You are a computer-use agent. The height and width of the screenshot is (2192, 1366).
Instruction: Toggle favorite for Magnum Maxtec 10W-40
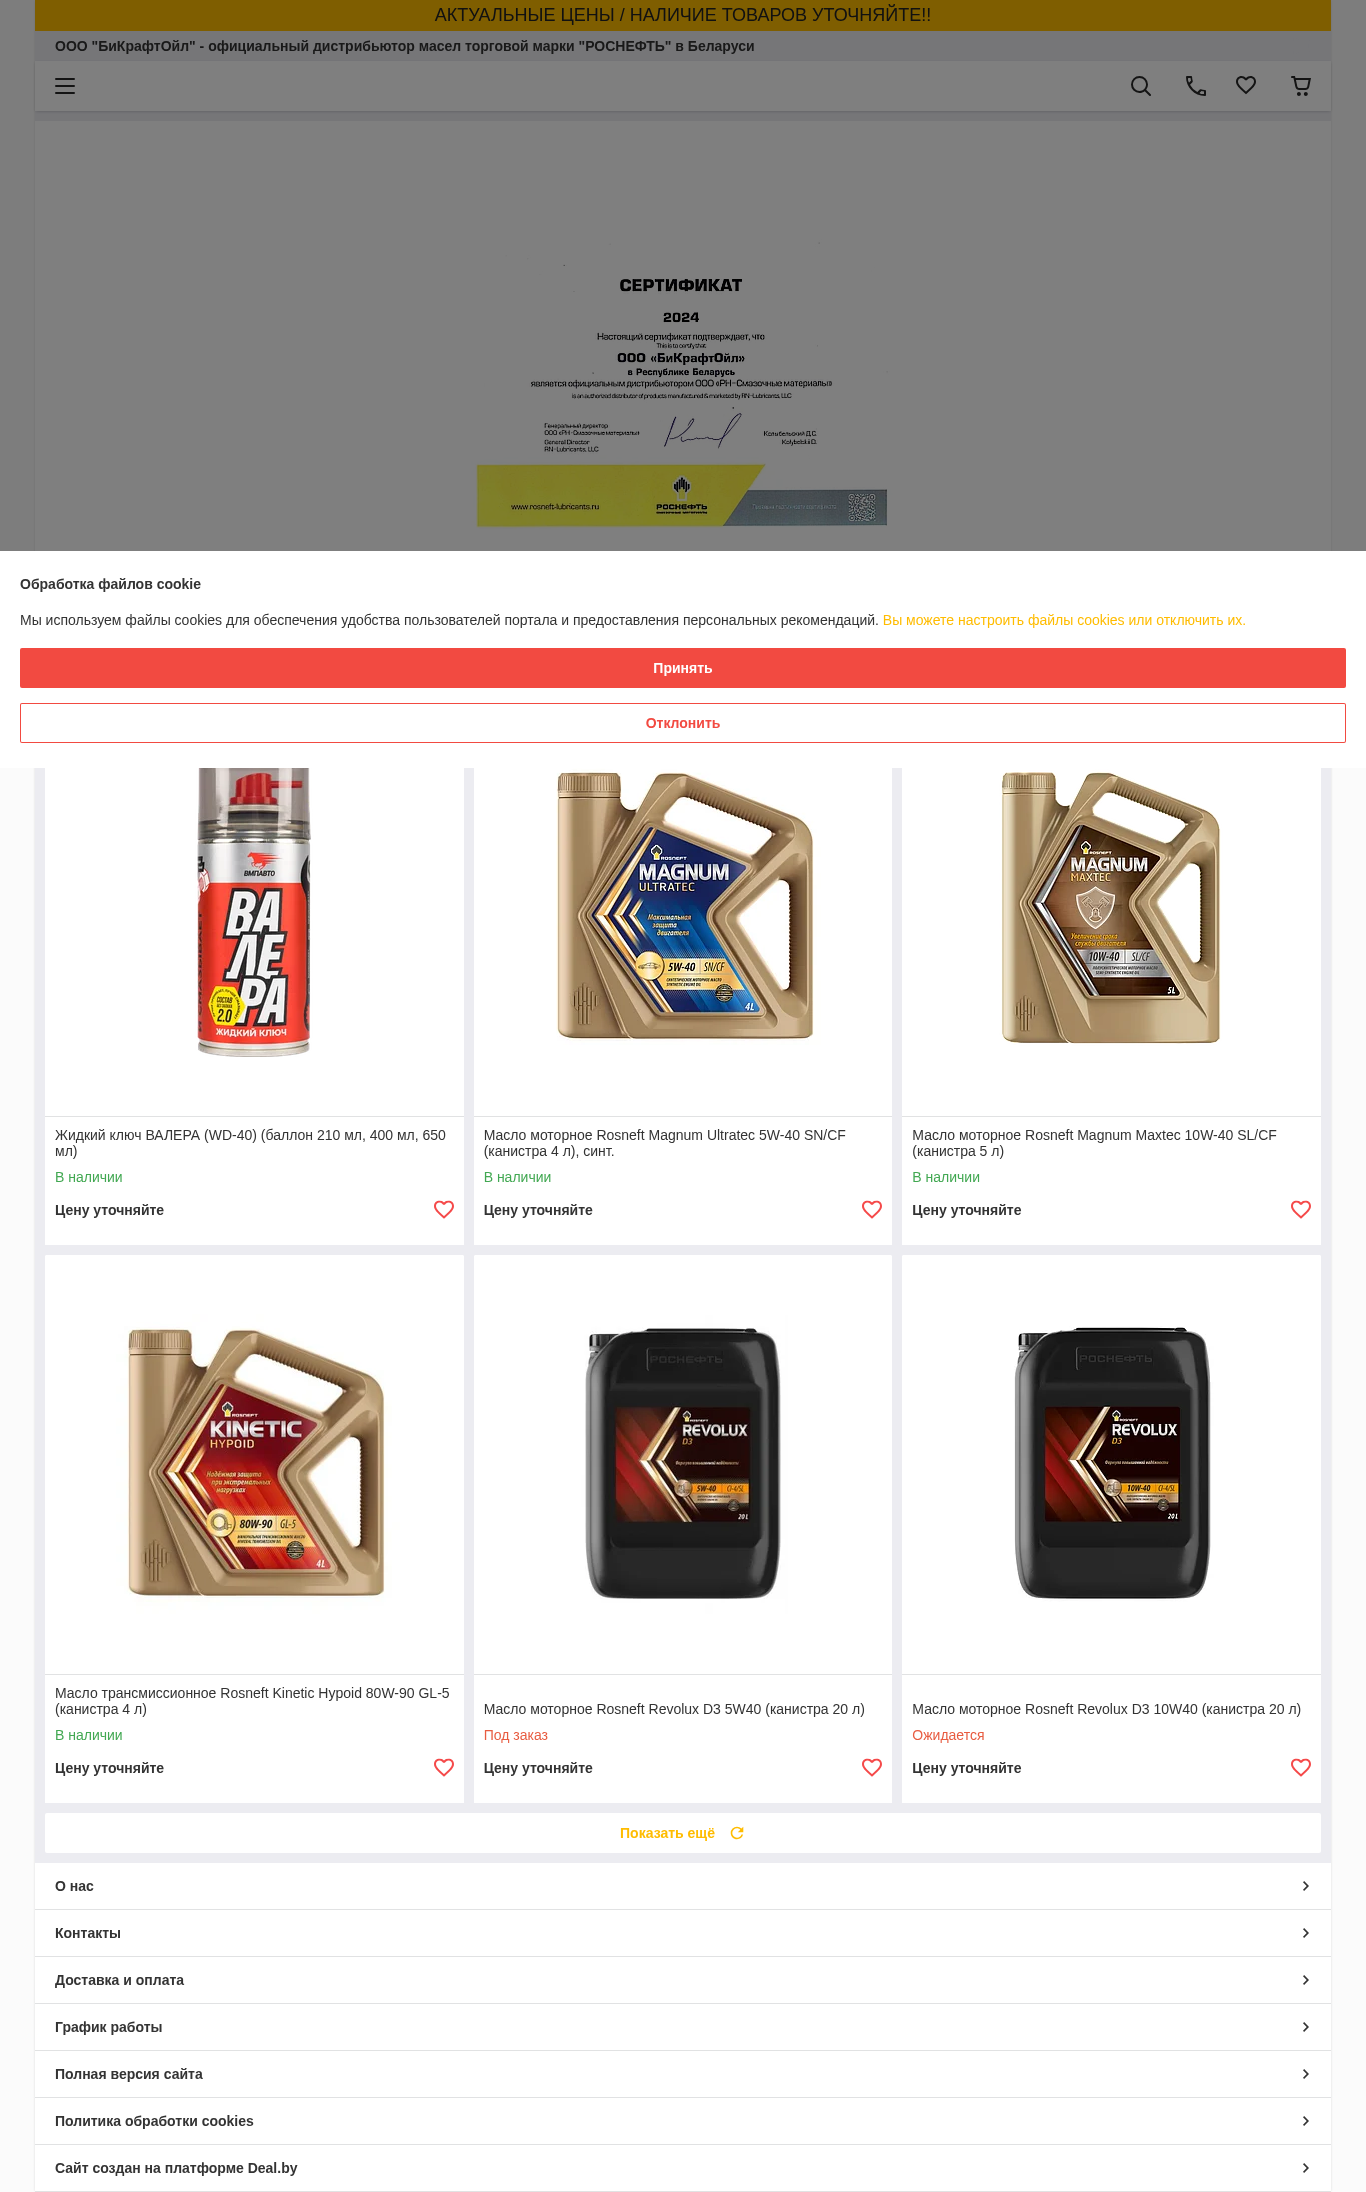(1301, 1210)
